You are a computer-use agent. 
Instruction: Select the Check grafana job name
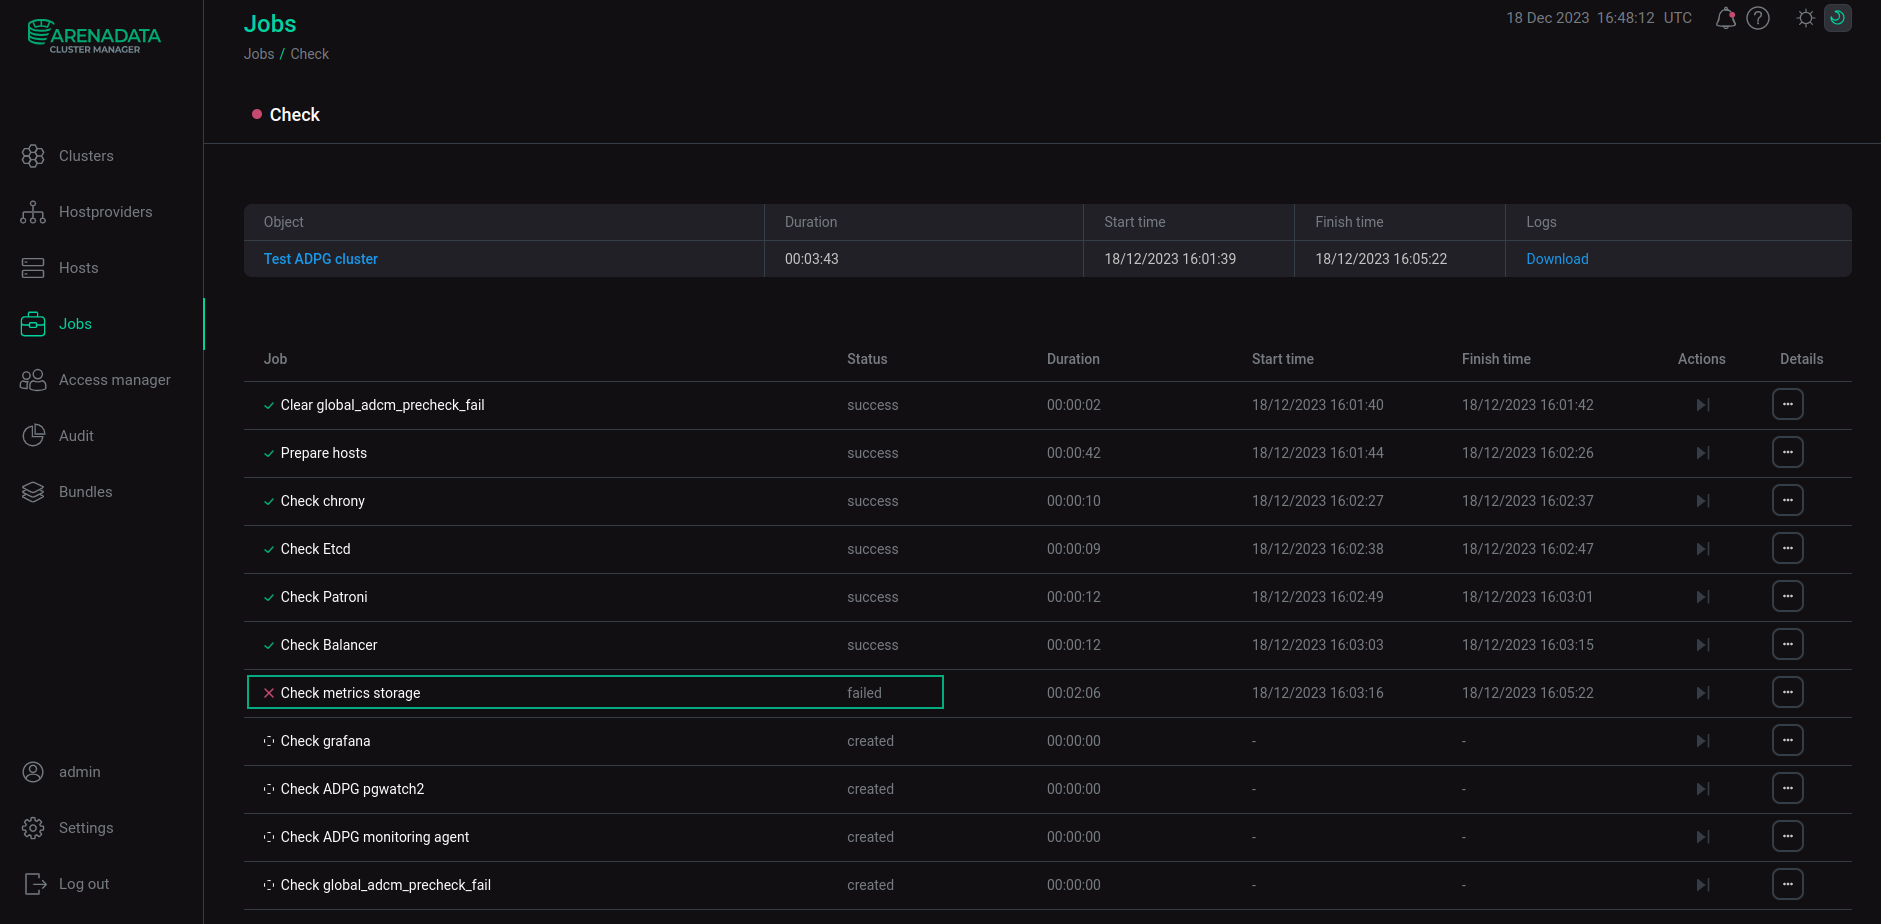click(326, 741)
